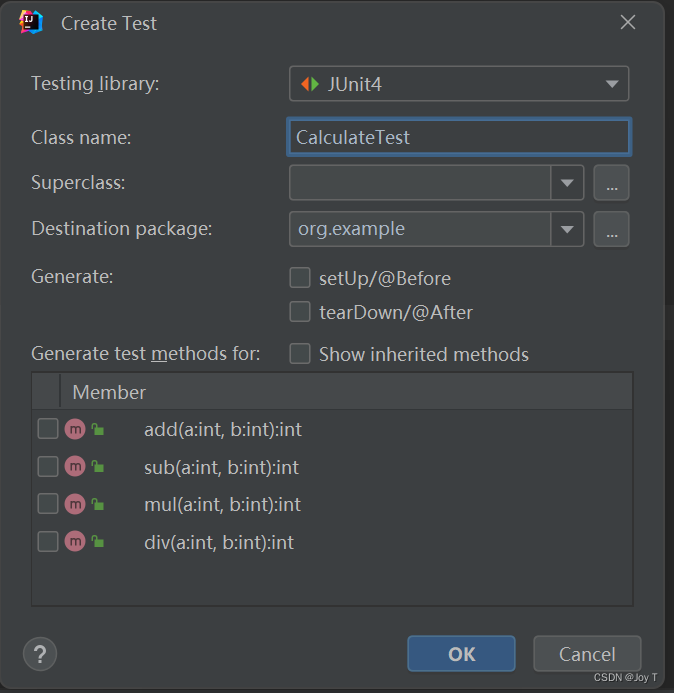Open the Testing library JUnit4 dropdown

click(459, 84)
